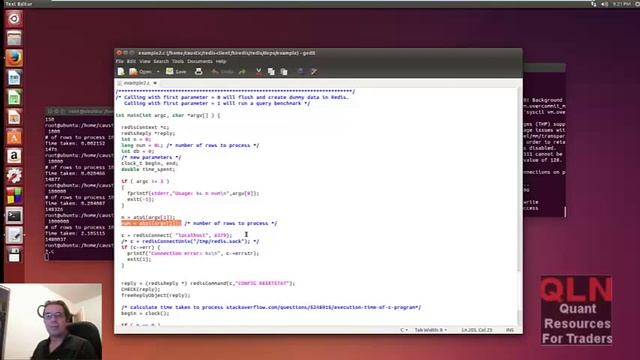Open the Ubuntu Dash home launcher
This screenshot has height=360, width=640.
click(14, 19)
